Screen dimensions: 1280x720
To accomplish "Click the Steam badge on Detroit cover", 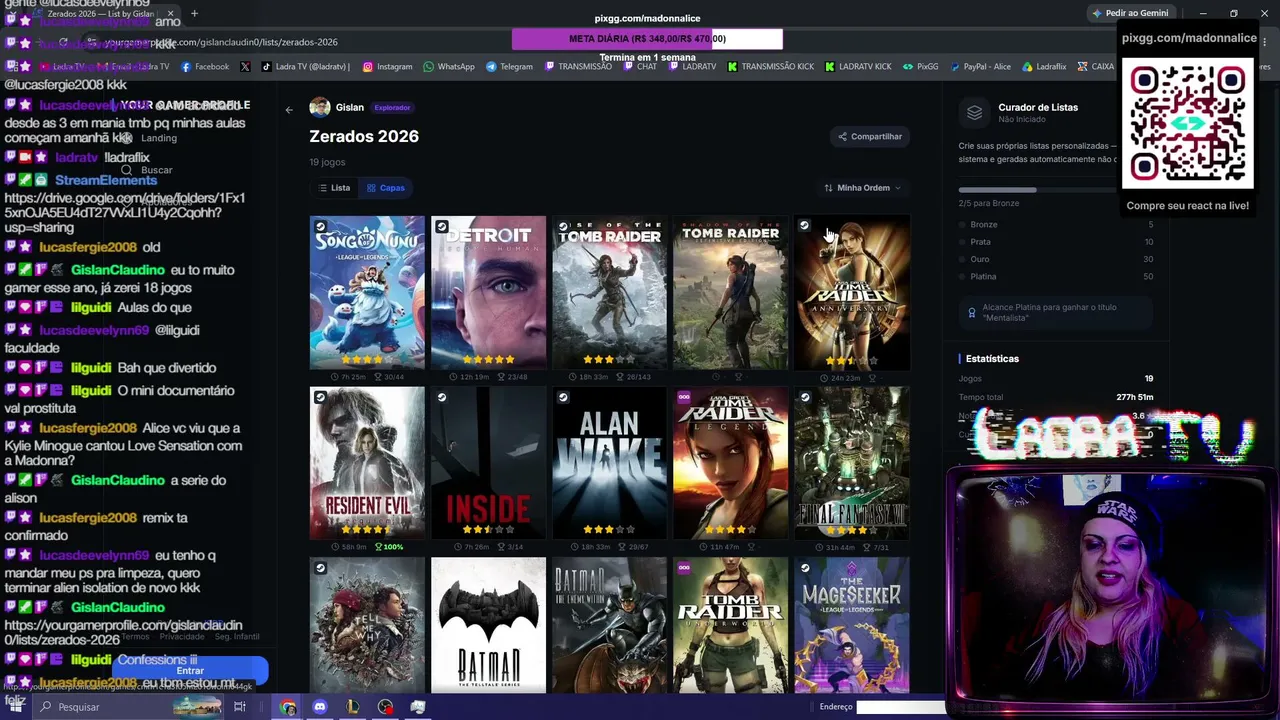I will point(441,227).
